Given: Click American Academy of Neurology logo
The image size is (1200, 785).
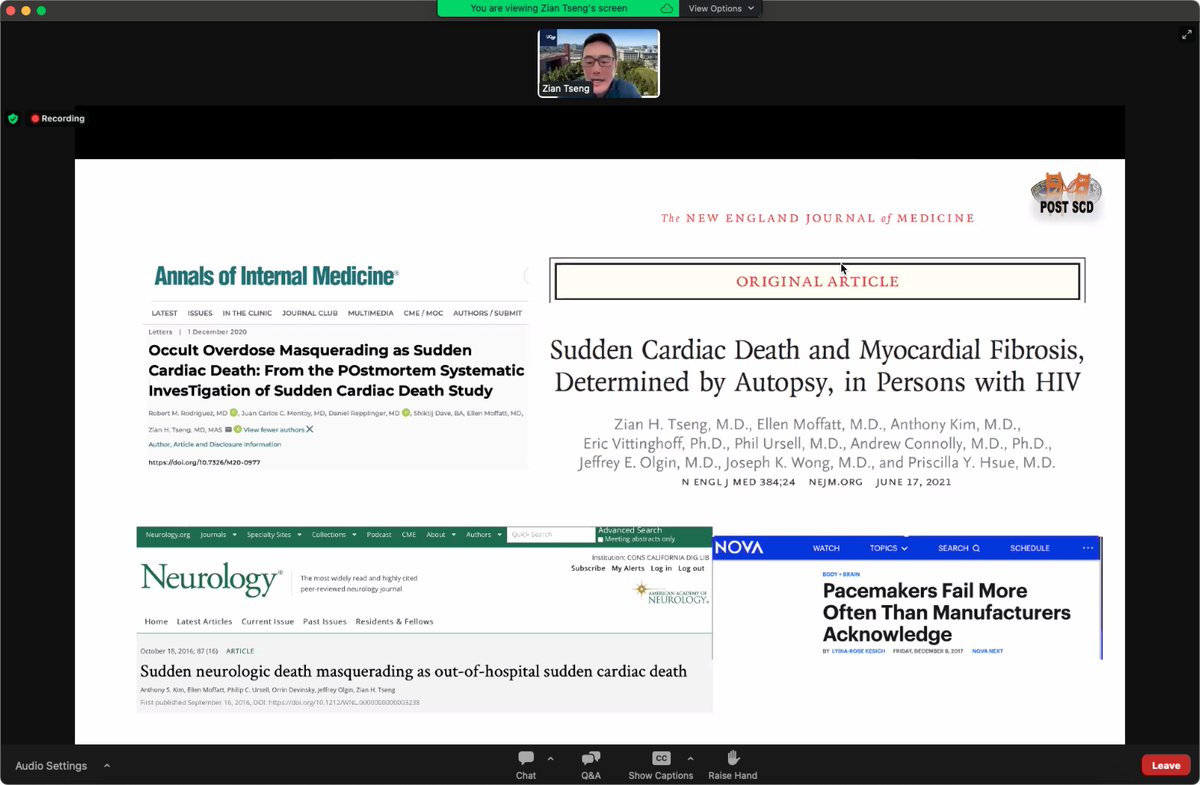Looking at the screenshot, I should [672, 592].
